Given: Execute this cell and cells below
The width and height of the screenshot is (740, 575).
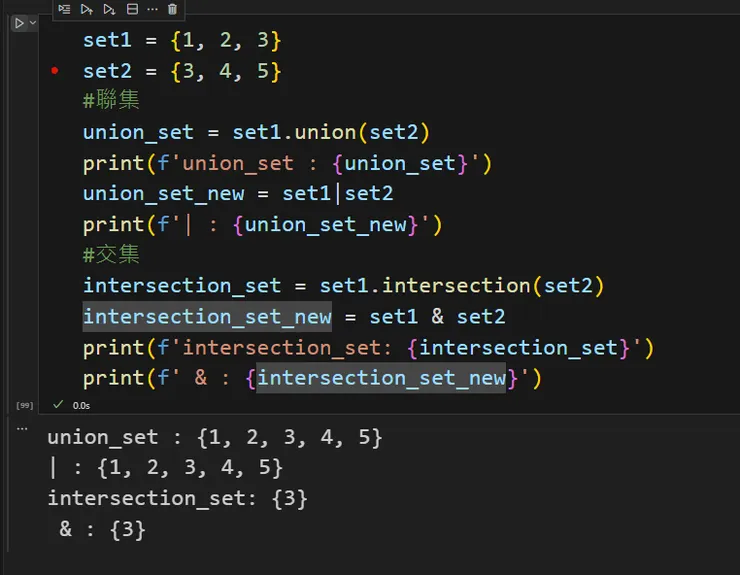Looking at the screenshot, I should tap(110, 9).
